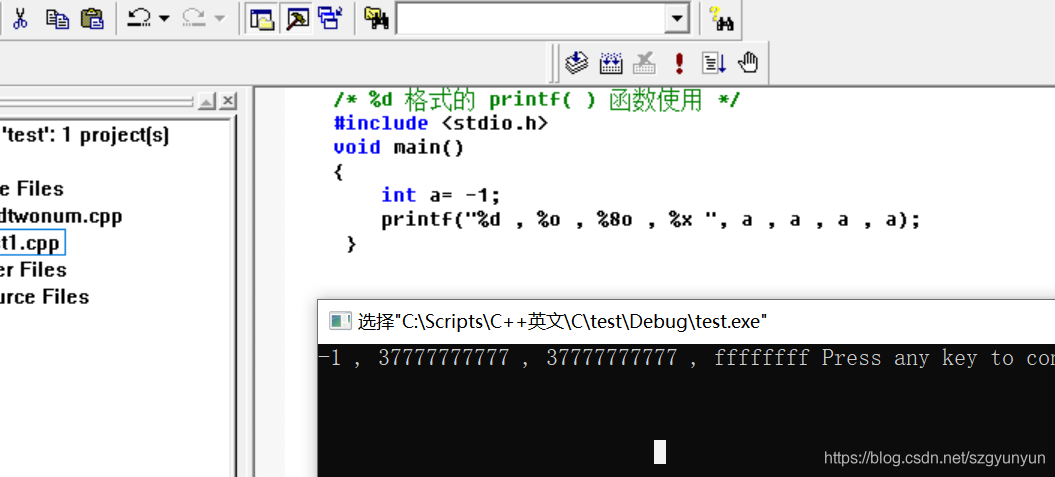
Task: Click the grayed Stop Build icon
Action: click(x=645, y=63)
